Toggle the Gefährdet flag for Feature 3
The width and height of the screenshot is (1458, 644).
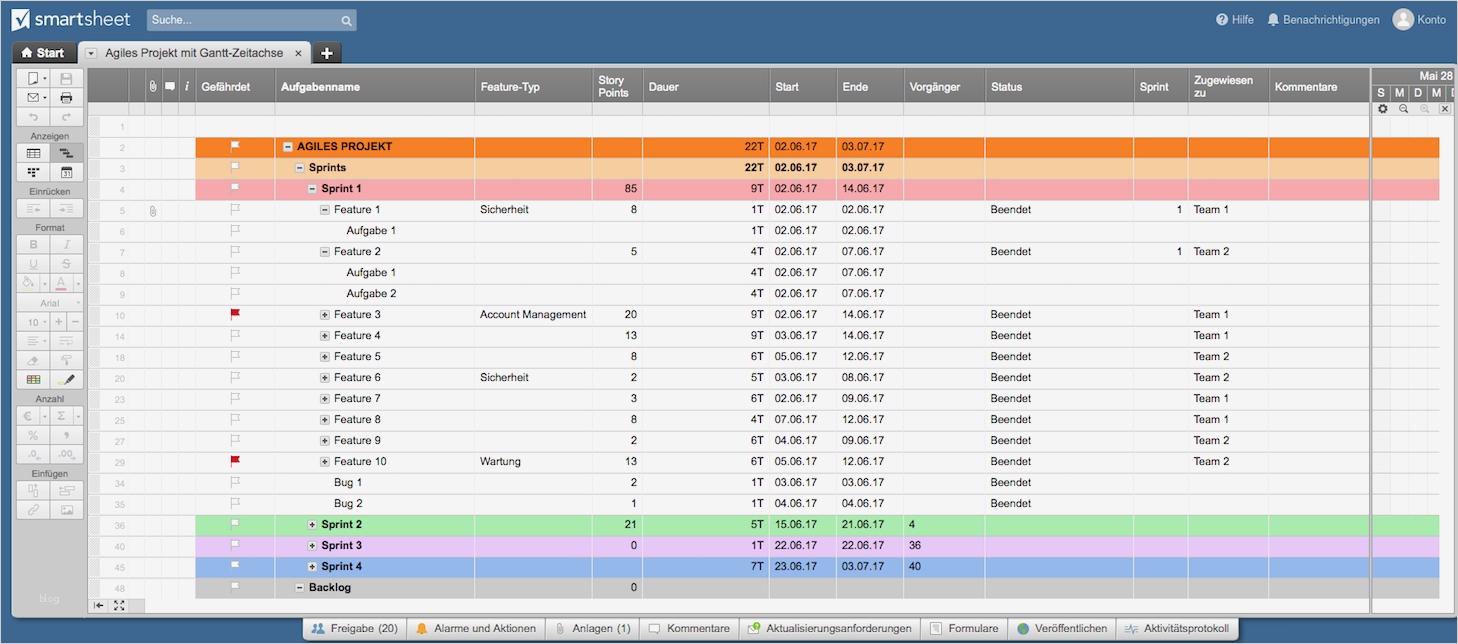pyautogui.click(x=236, y=314)
